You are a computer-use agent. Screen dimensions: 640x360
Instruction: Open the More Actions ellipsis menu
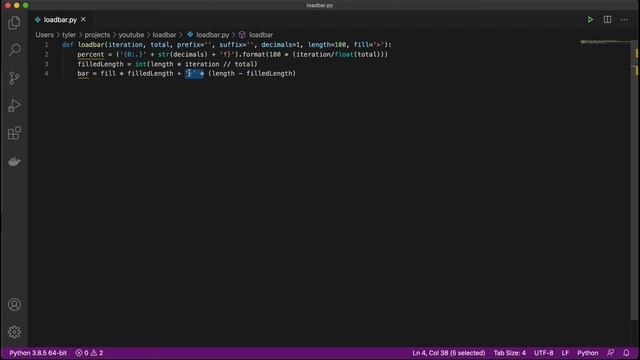(x=624, y=20)
